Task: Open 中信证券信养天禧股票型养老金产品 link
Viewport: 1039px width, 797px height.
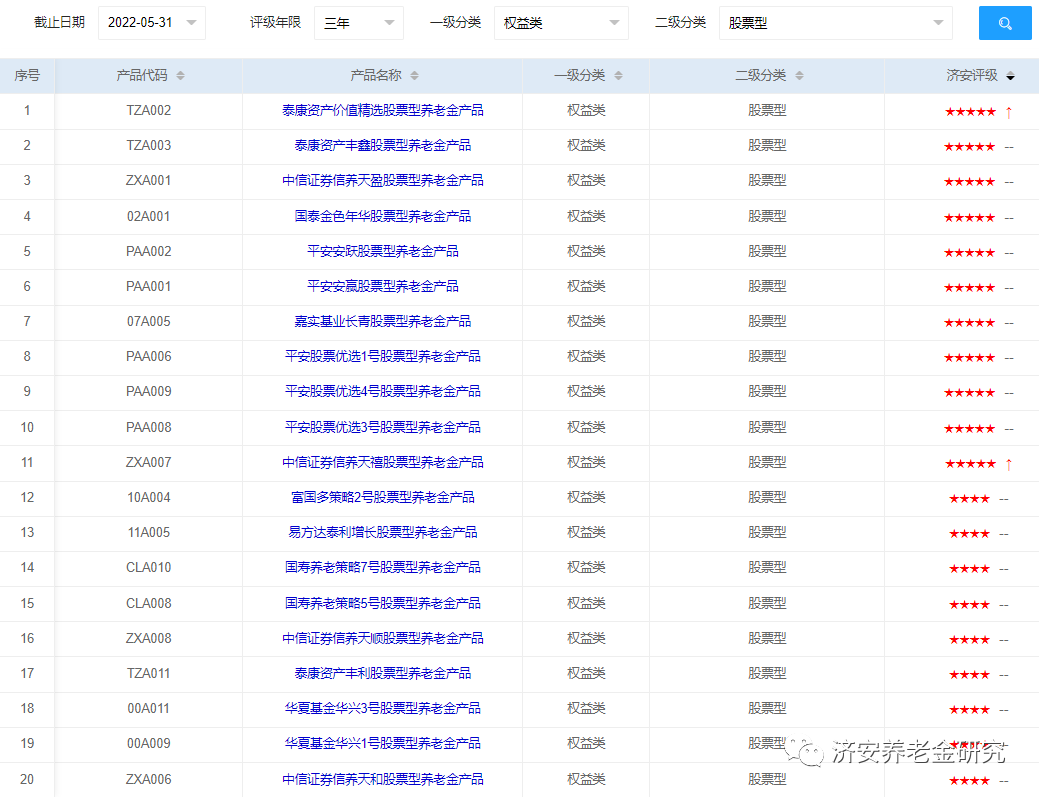Action: 382,462
